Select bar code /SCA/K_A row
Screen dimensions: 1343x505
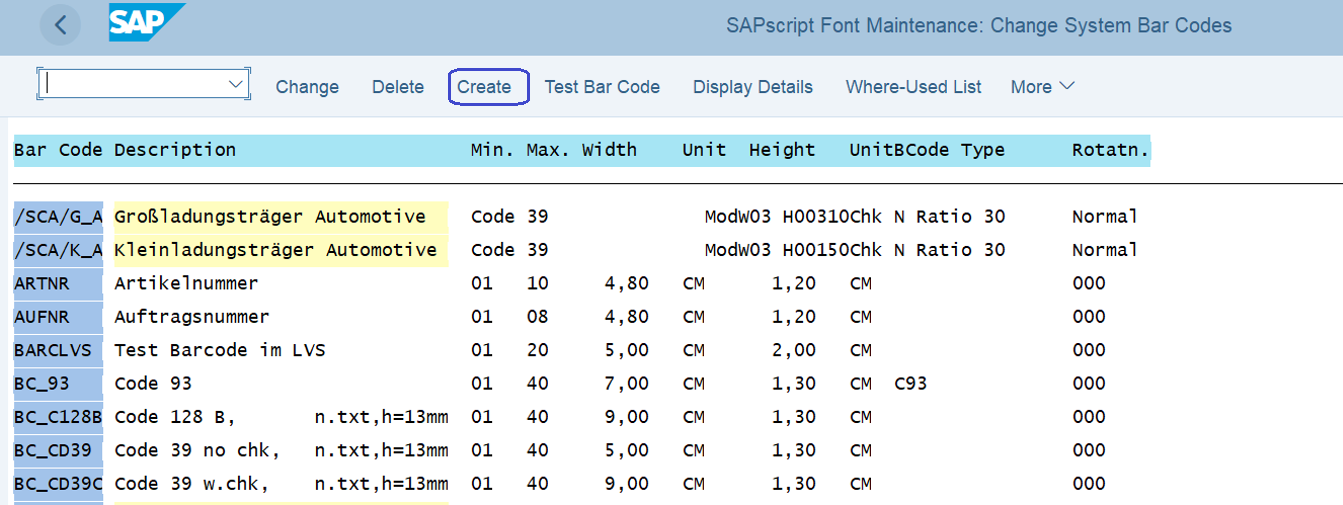coord(58,250)
